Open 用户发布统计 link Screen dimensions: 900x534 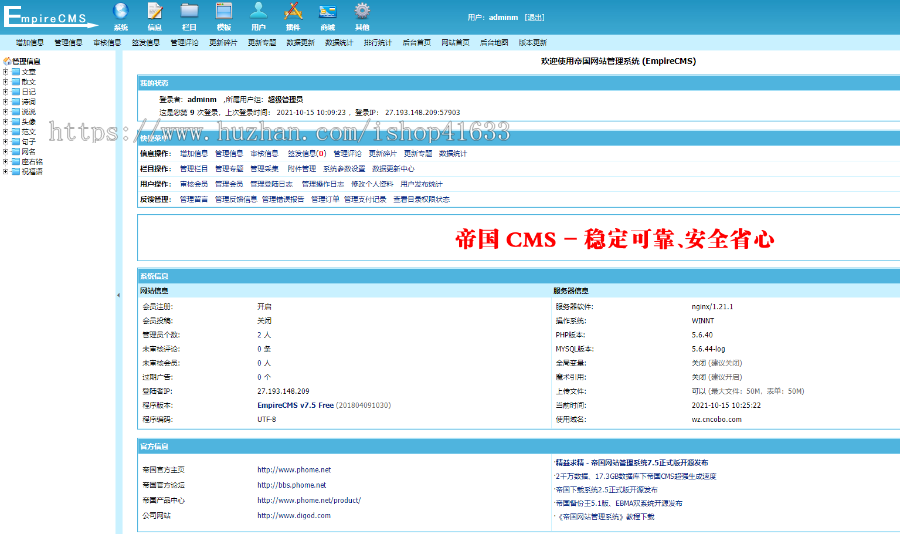click(422, 184)
